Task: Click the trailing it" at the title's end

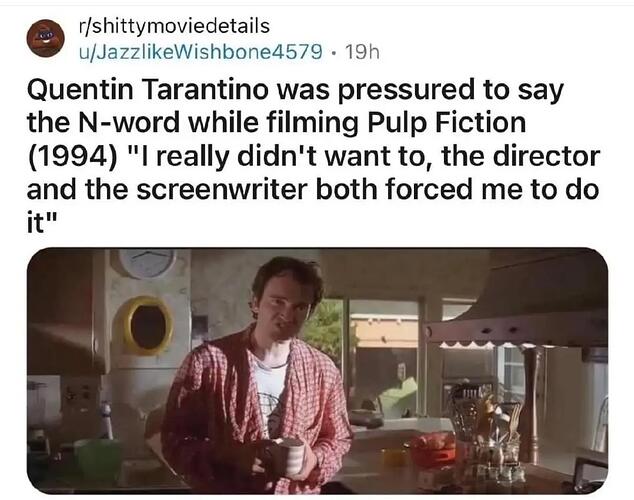Action: pos(42,223)
